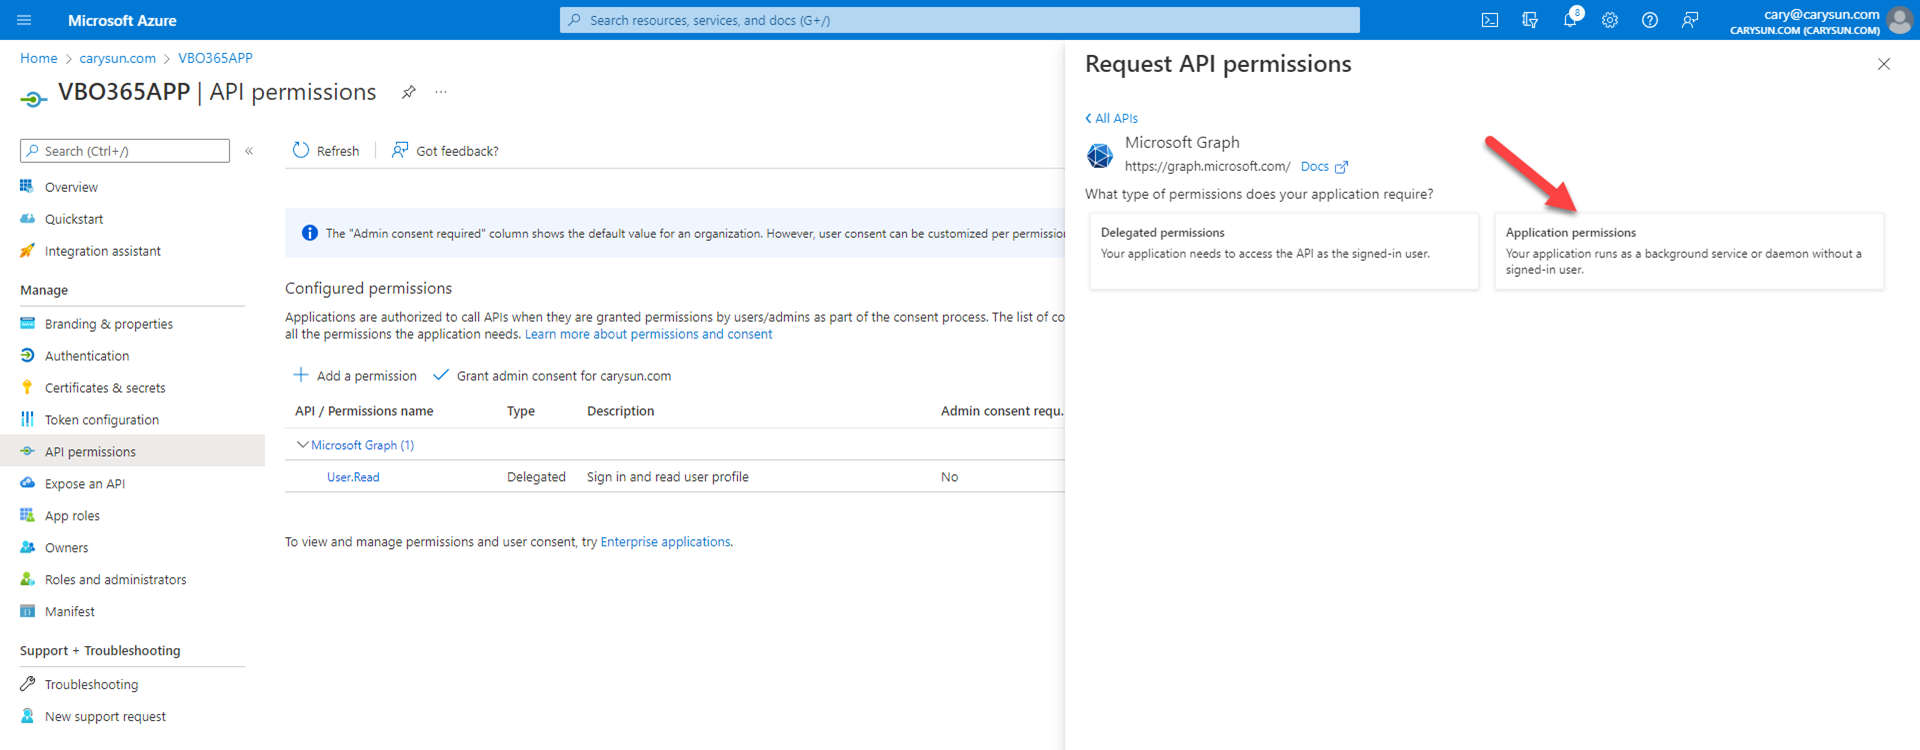1920x750 pixels.
Task: Collapse the left navigation menu
Action: click(249, 151)
